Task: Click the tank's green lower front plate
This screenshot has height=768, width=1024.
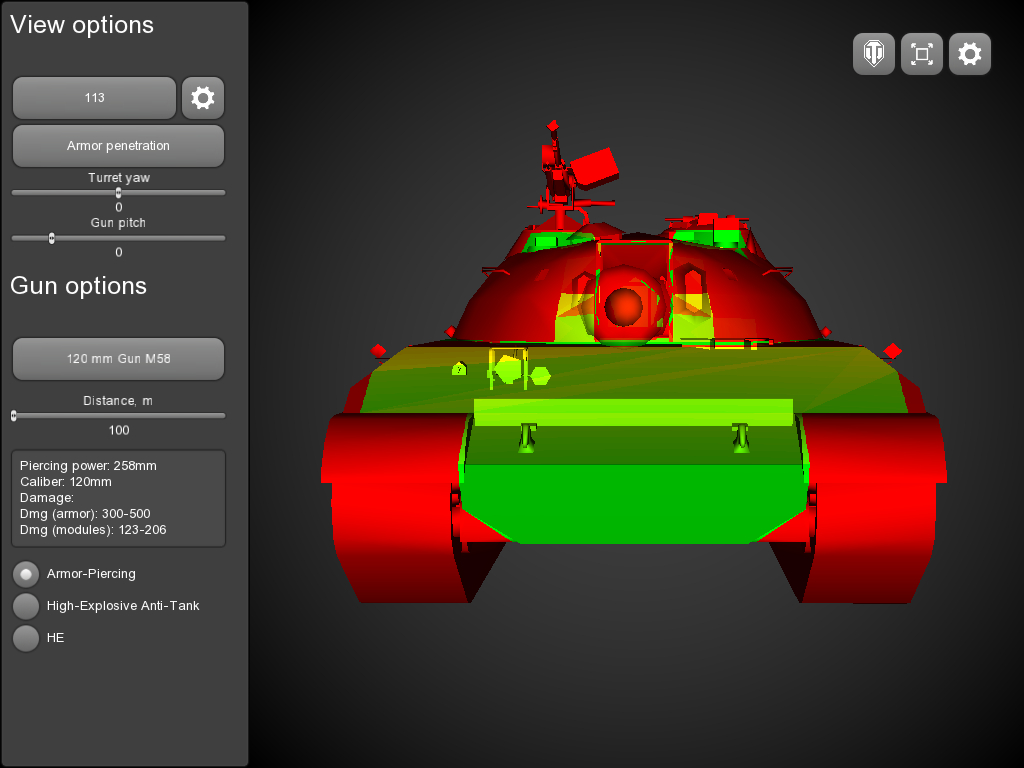Action: [633, 503]
